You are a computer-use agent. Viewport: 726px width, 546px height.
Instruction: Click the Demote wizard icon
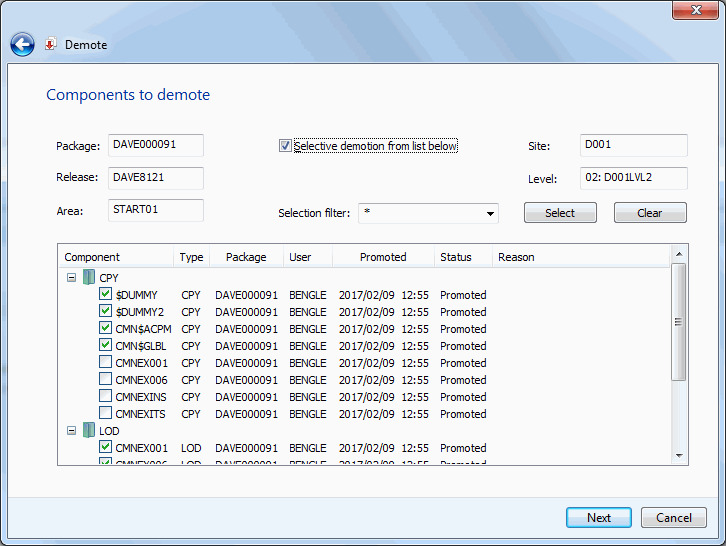click(x=50, y=44)
